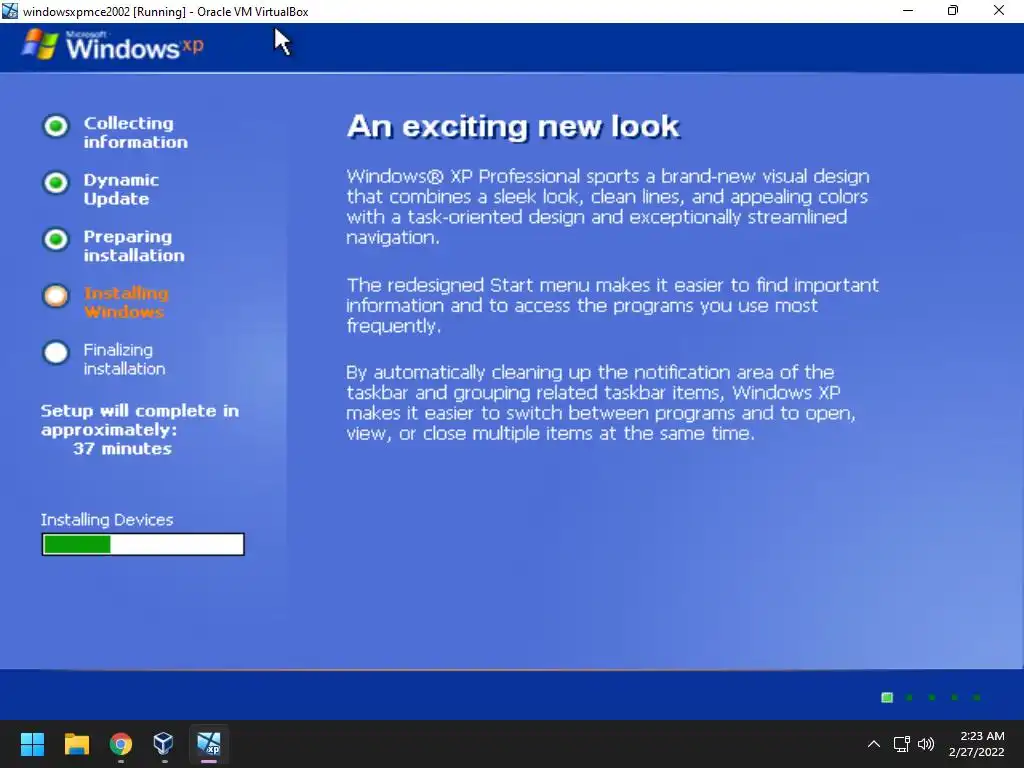
Task: Click the Finalizing installation step indicator
Action: click(x=56, y=353)
